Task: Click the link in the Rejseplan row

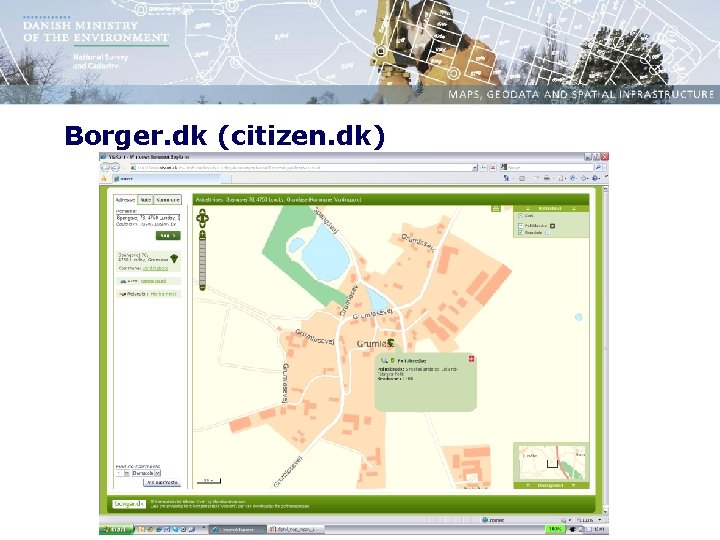Action: 163,294
